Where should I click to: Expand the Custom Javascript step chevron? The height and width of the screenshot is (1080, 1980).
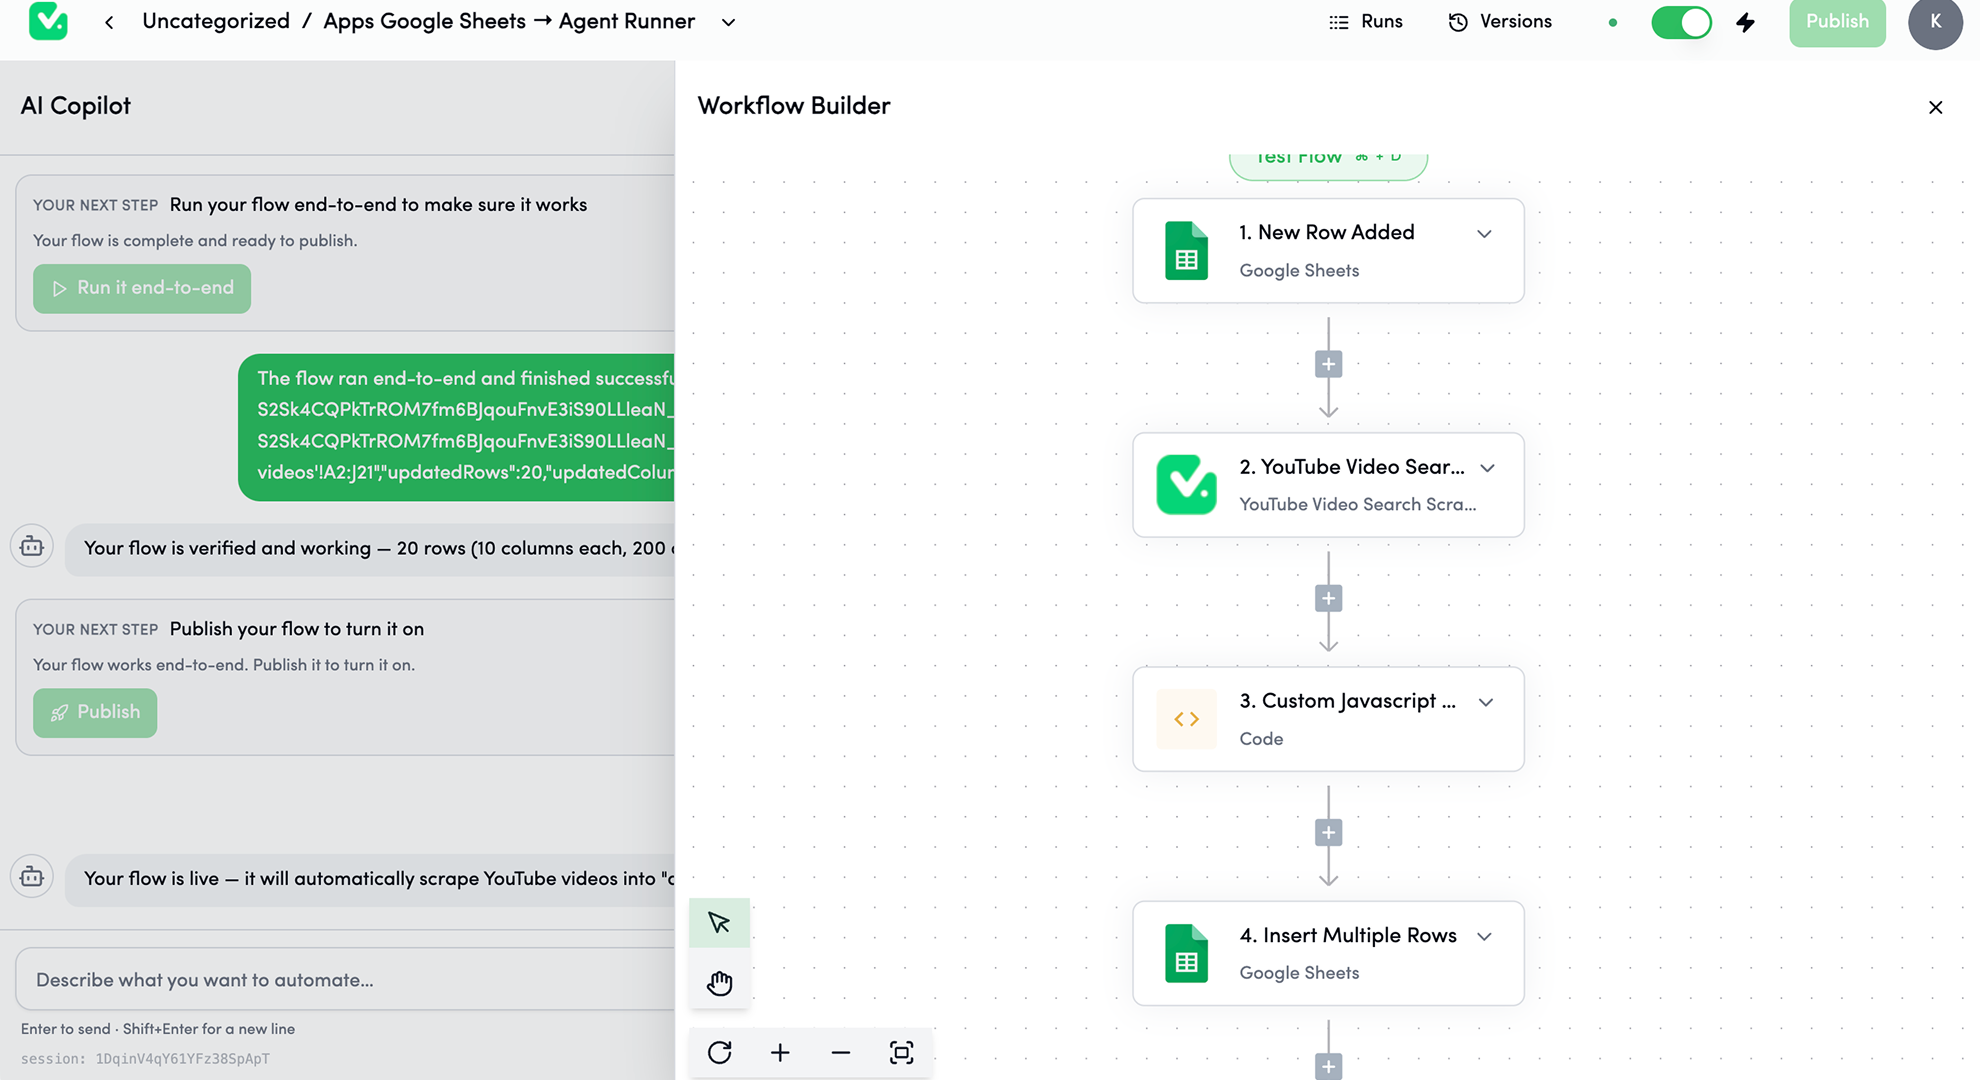point(1486,702)
